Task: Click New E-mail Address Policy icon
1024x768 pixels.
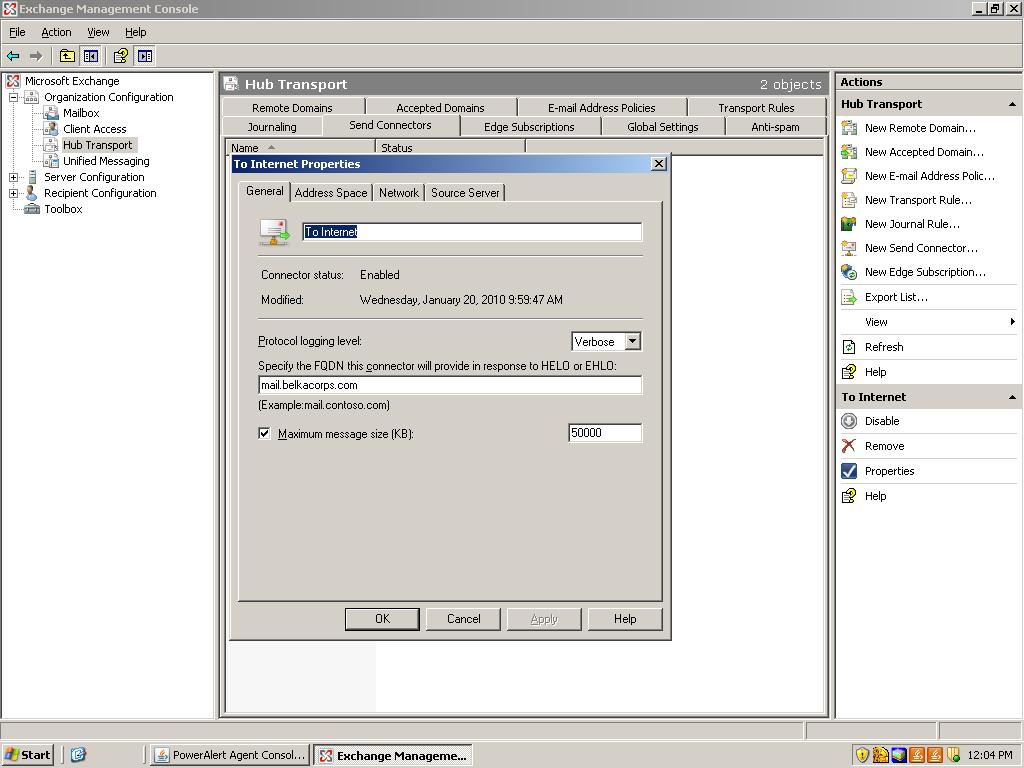Action: [849, 176]
